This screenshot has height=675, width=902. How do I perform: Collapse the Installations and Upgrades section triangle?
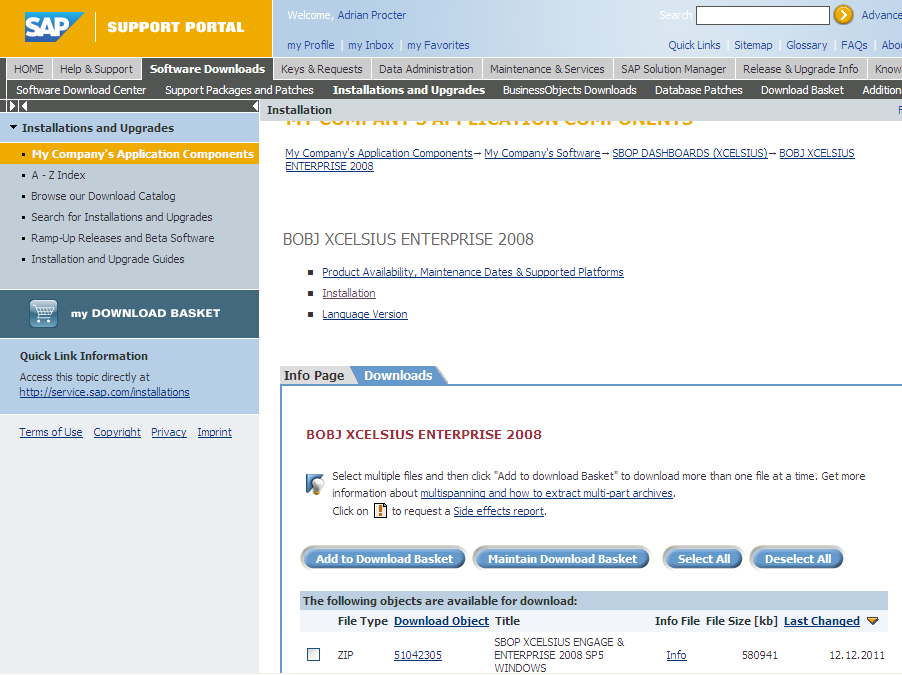pos(13,127)
